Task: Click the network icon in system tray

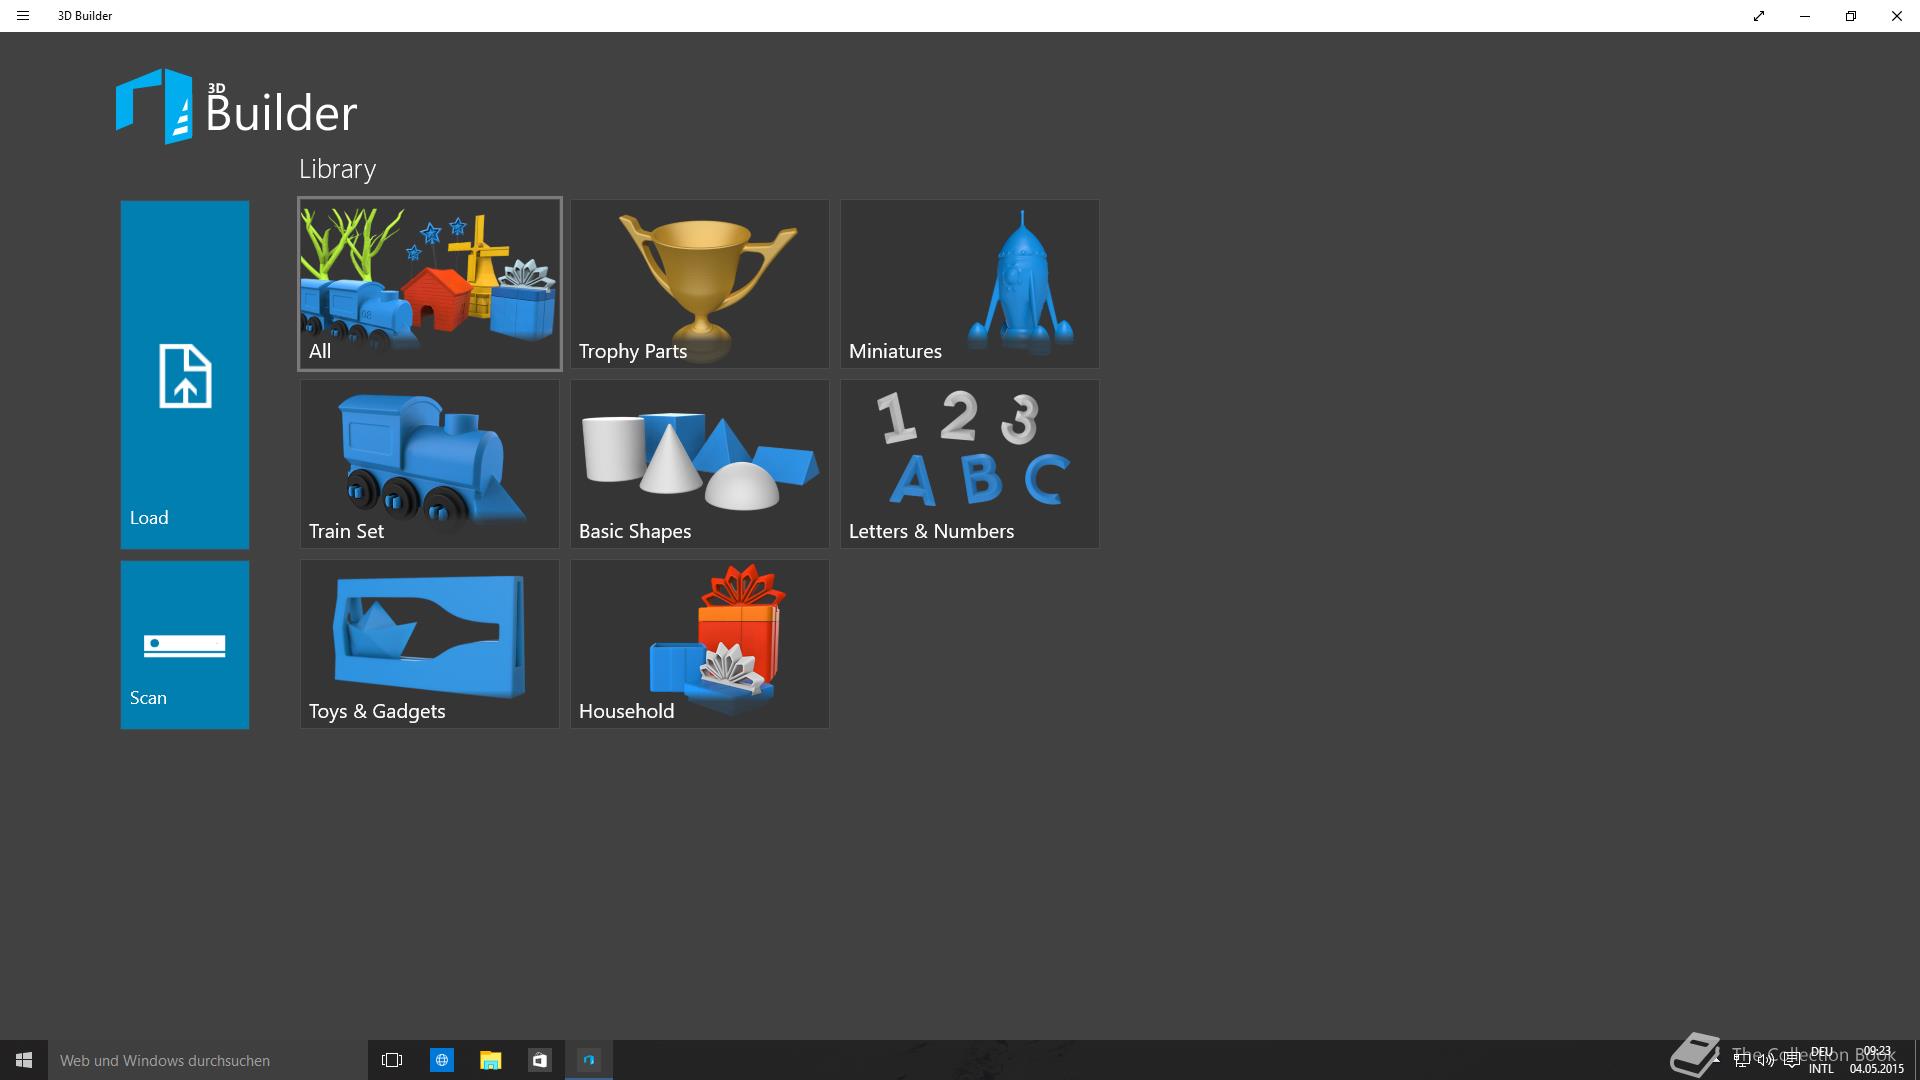Action: (1741, 1060)
